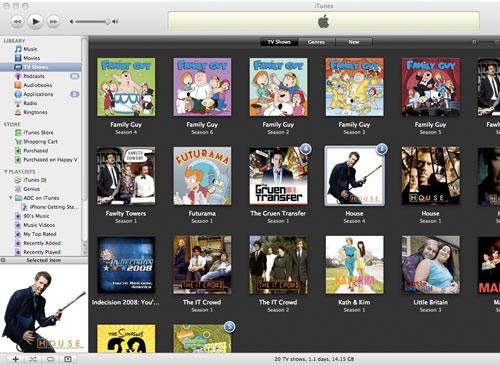Click the Applications update count badge
This screenshot has width=500, height=365.
[x=75, y=94]
